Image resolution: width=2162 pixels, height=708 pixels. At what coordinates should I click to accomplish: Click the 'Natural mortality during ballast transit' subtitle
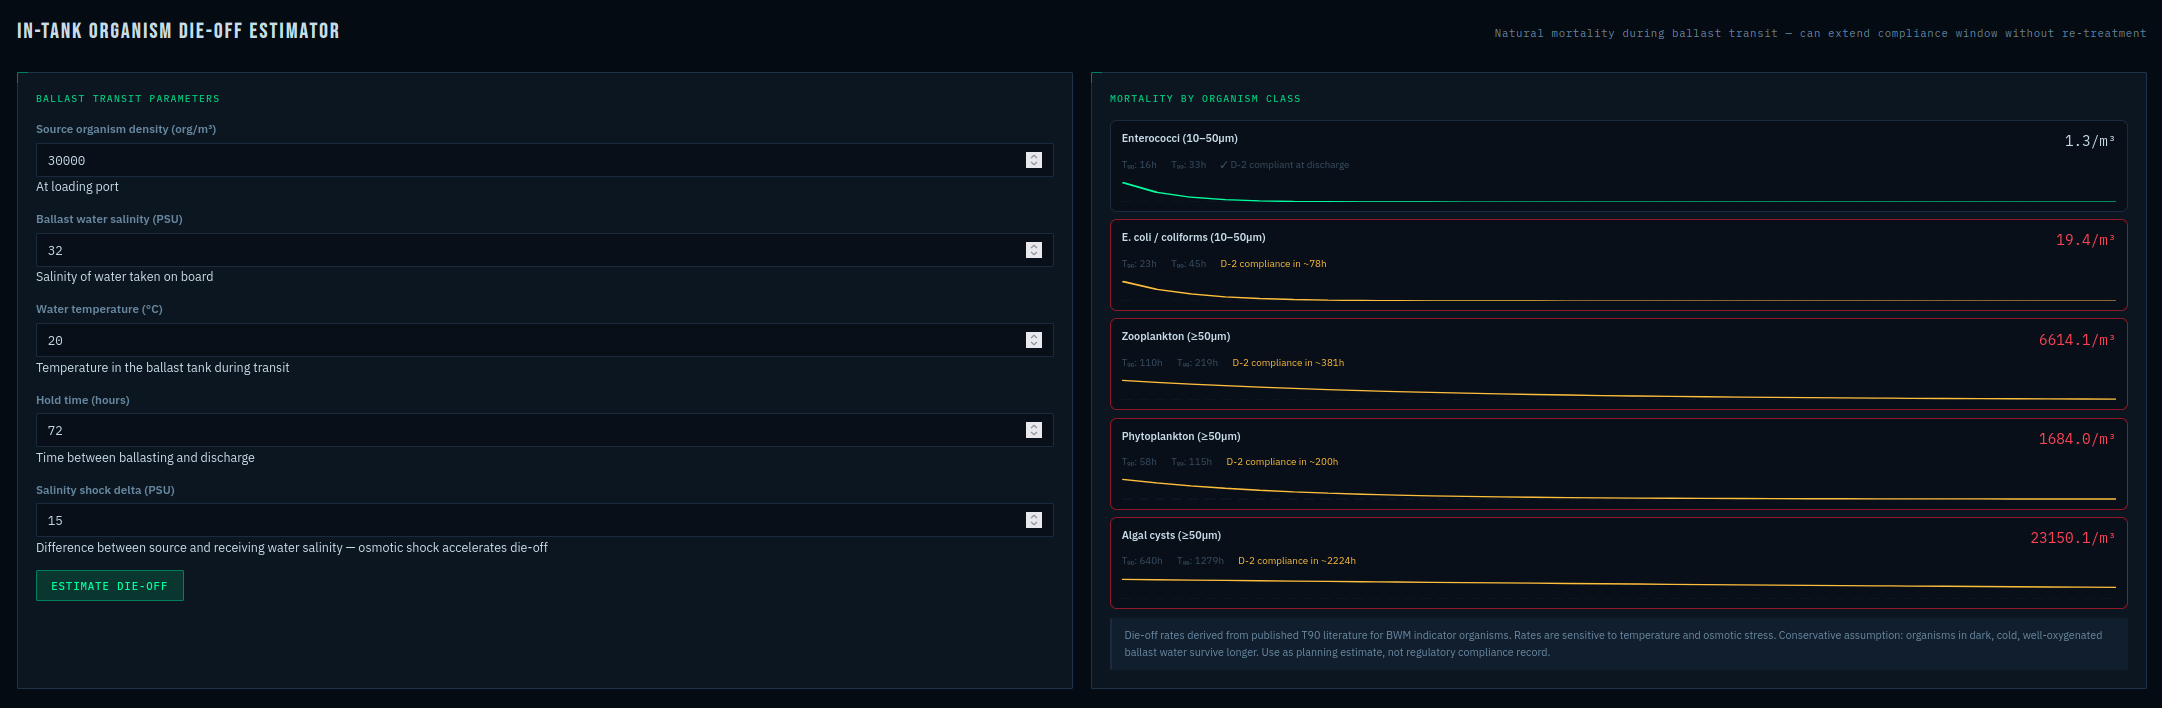(1820, 33)
